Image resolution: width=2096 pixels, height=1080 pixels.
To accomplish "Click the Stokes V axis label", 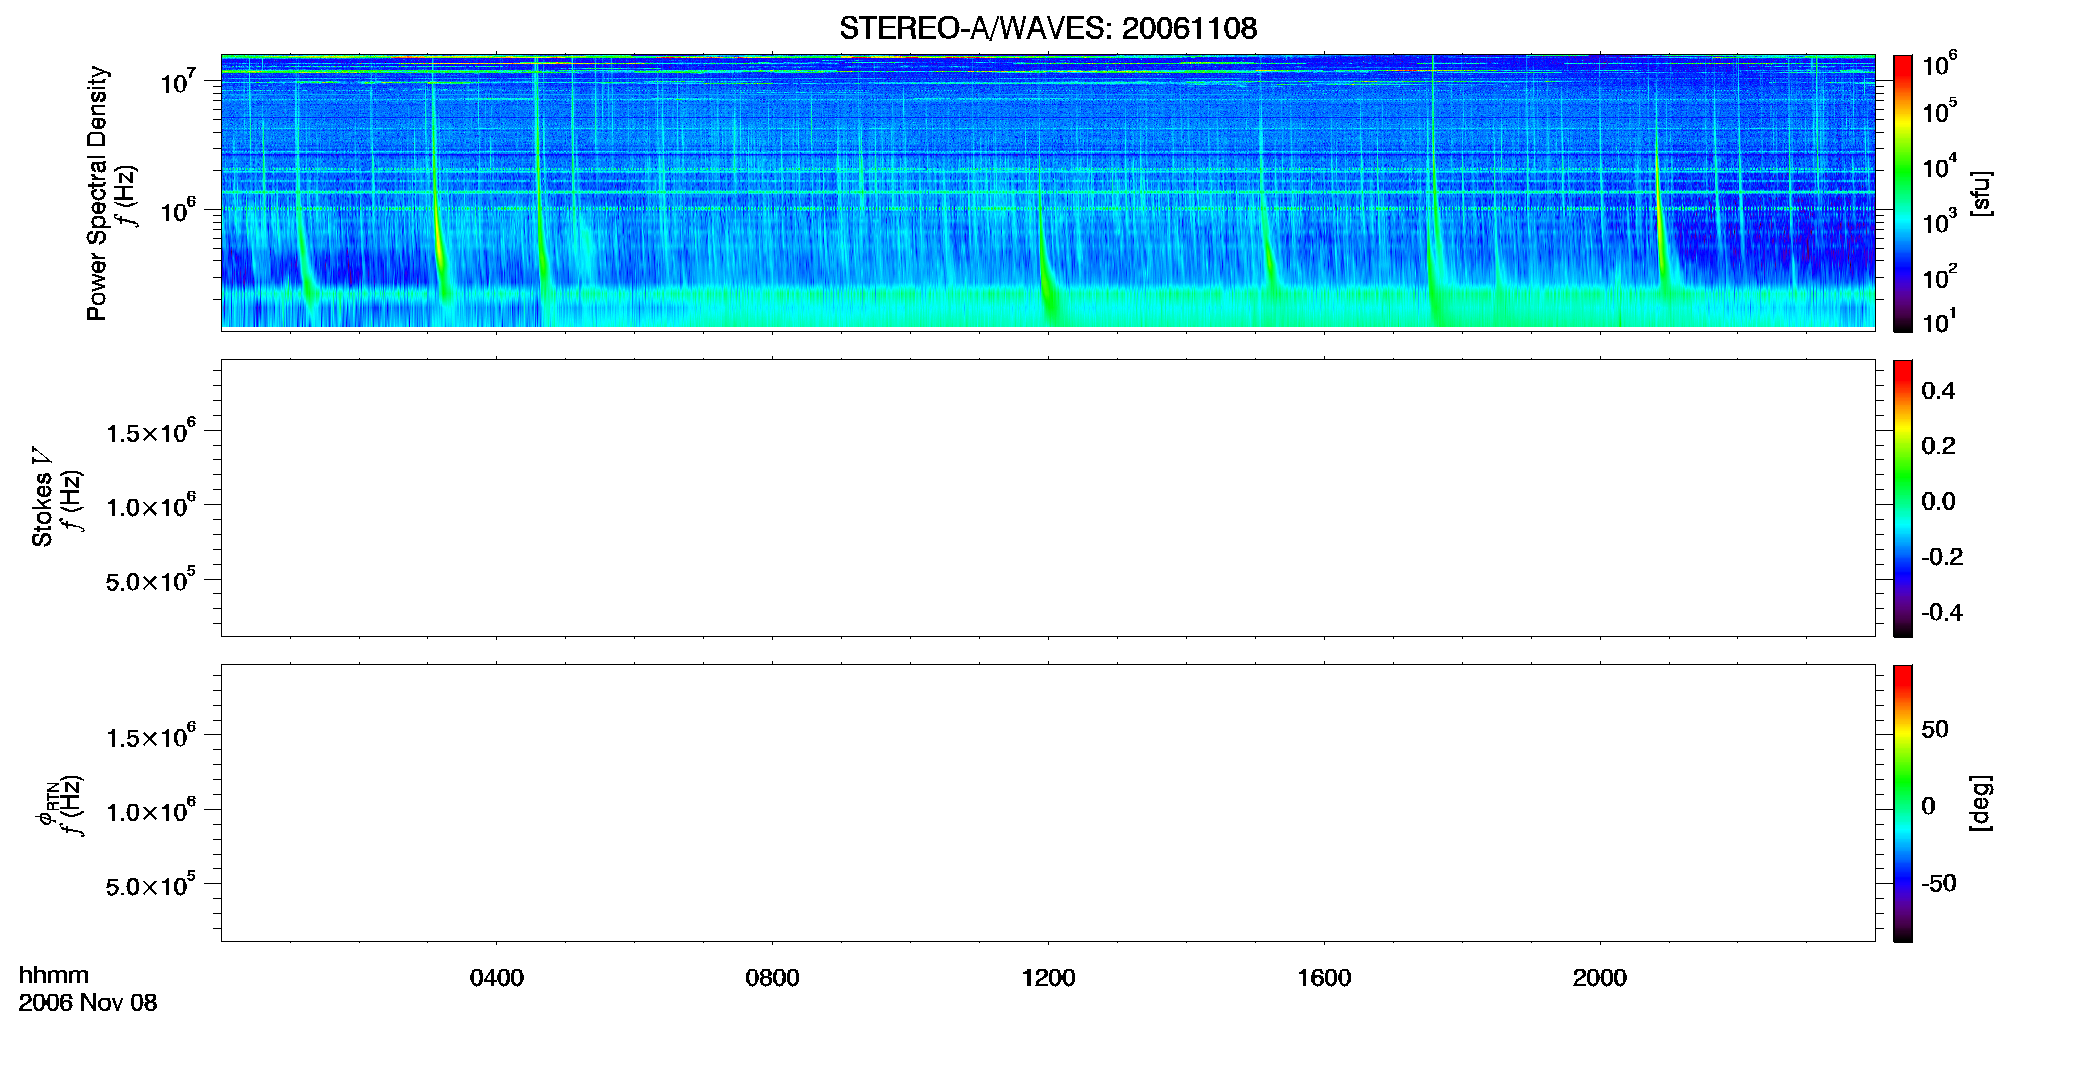I will (42, 497).
